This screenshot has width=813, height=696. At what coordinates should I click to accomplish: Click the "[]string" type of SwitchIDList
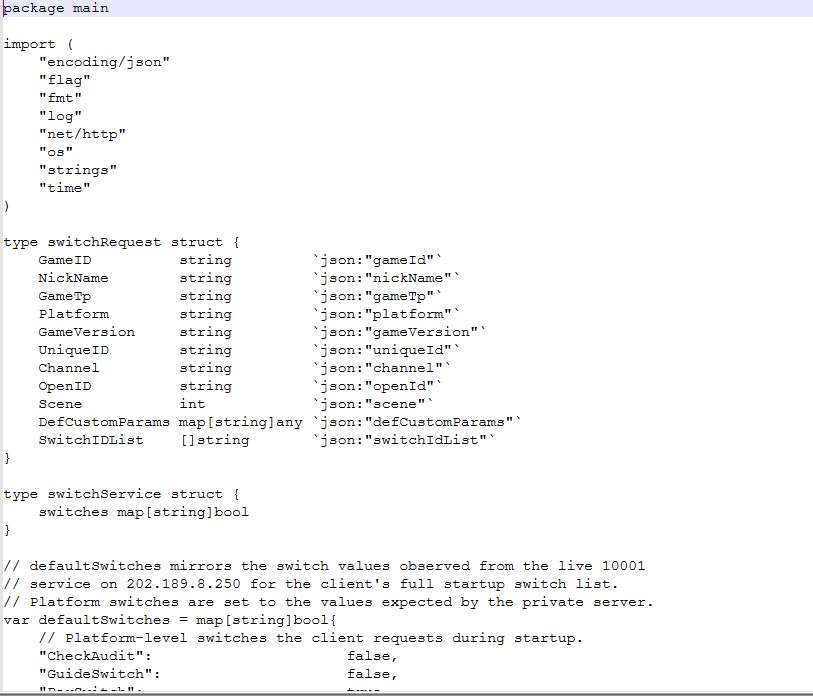click(x=215, y=440)
